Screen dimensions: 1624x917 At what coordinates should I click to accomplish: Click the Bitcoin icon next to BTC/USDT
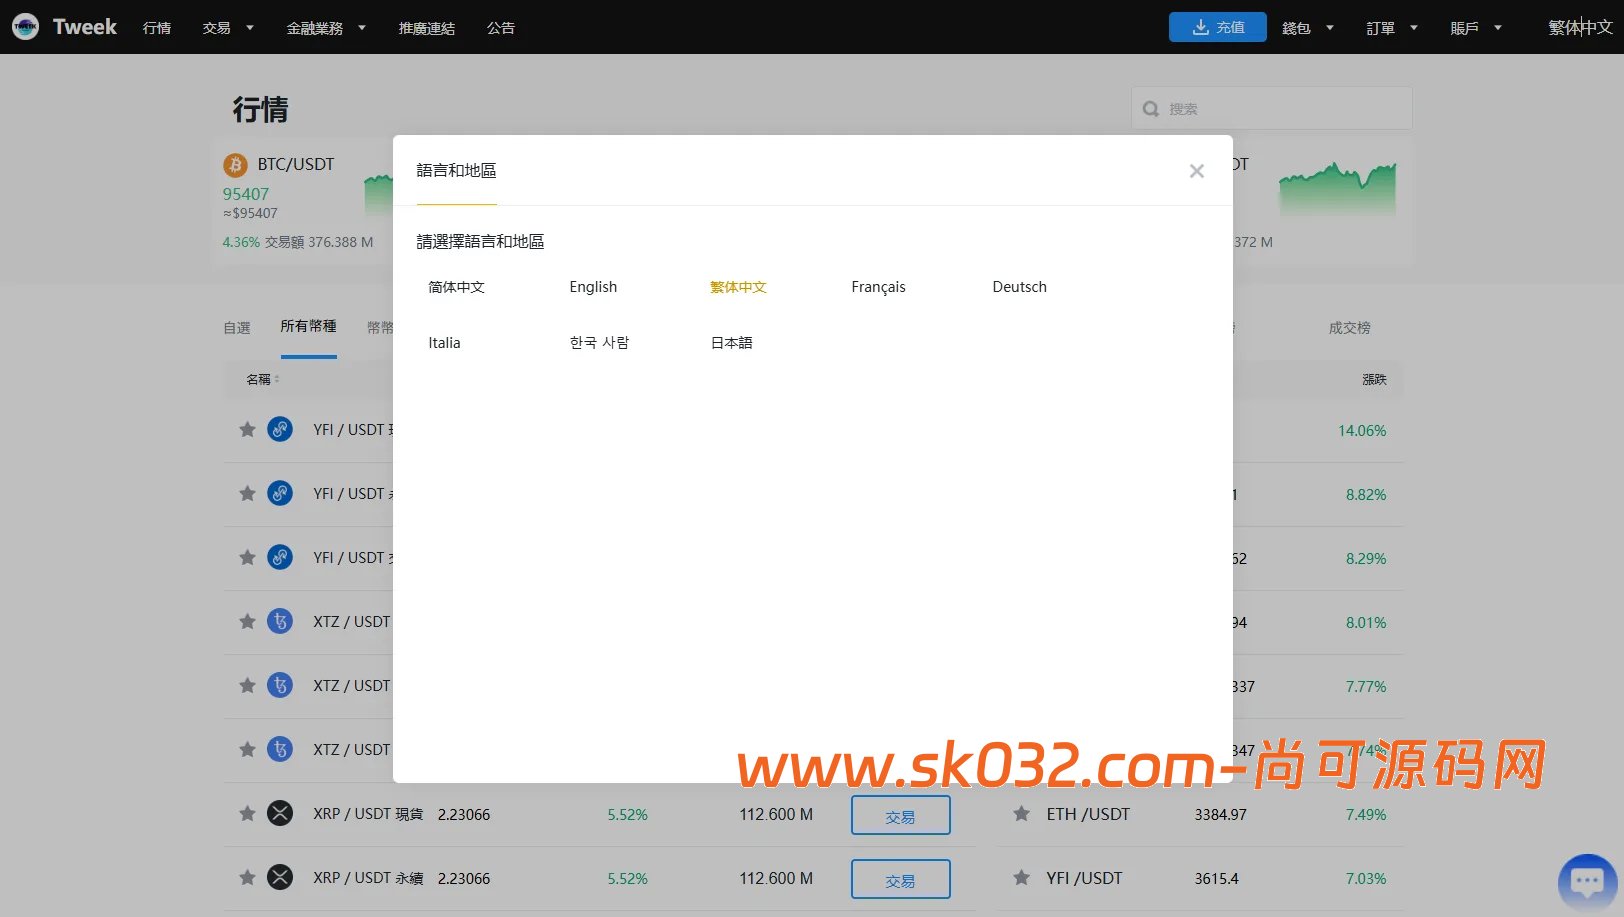(x=236, y=164)
